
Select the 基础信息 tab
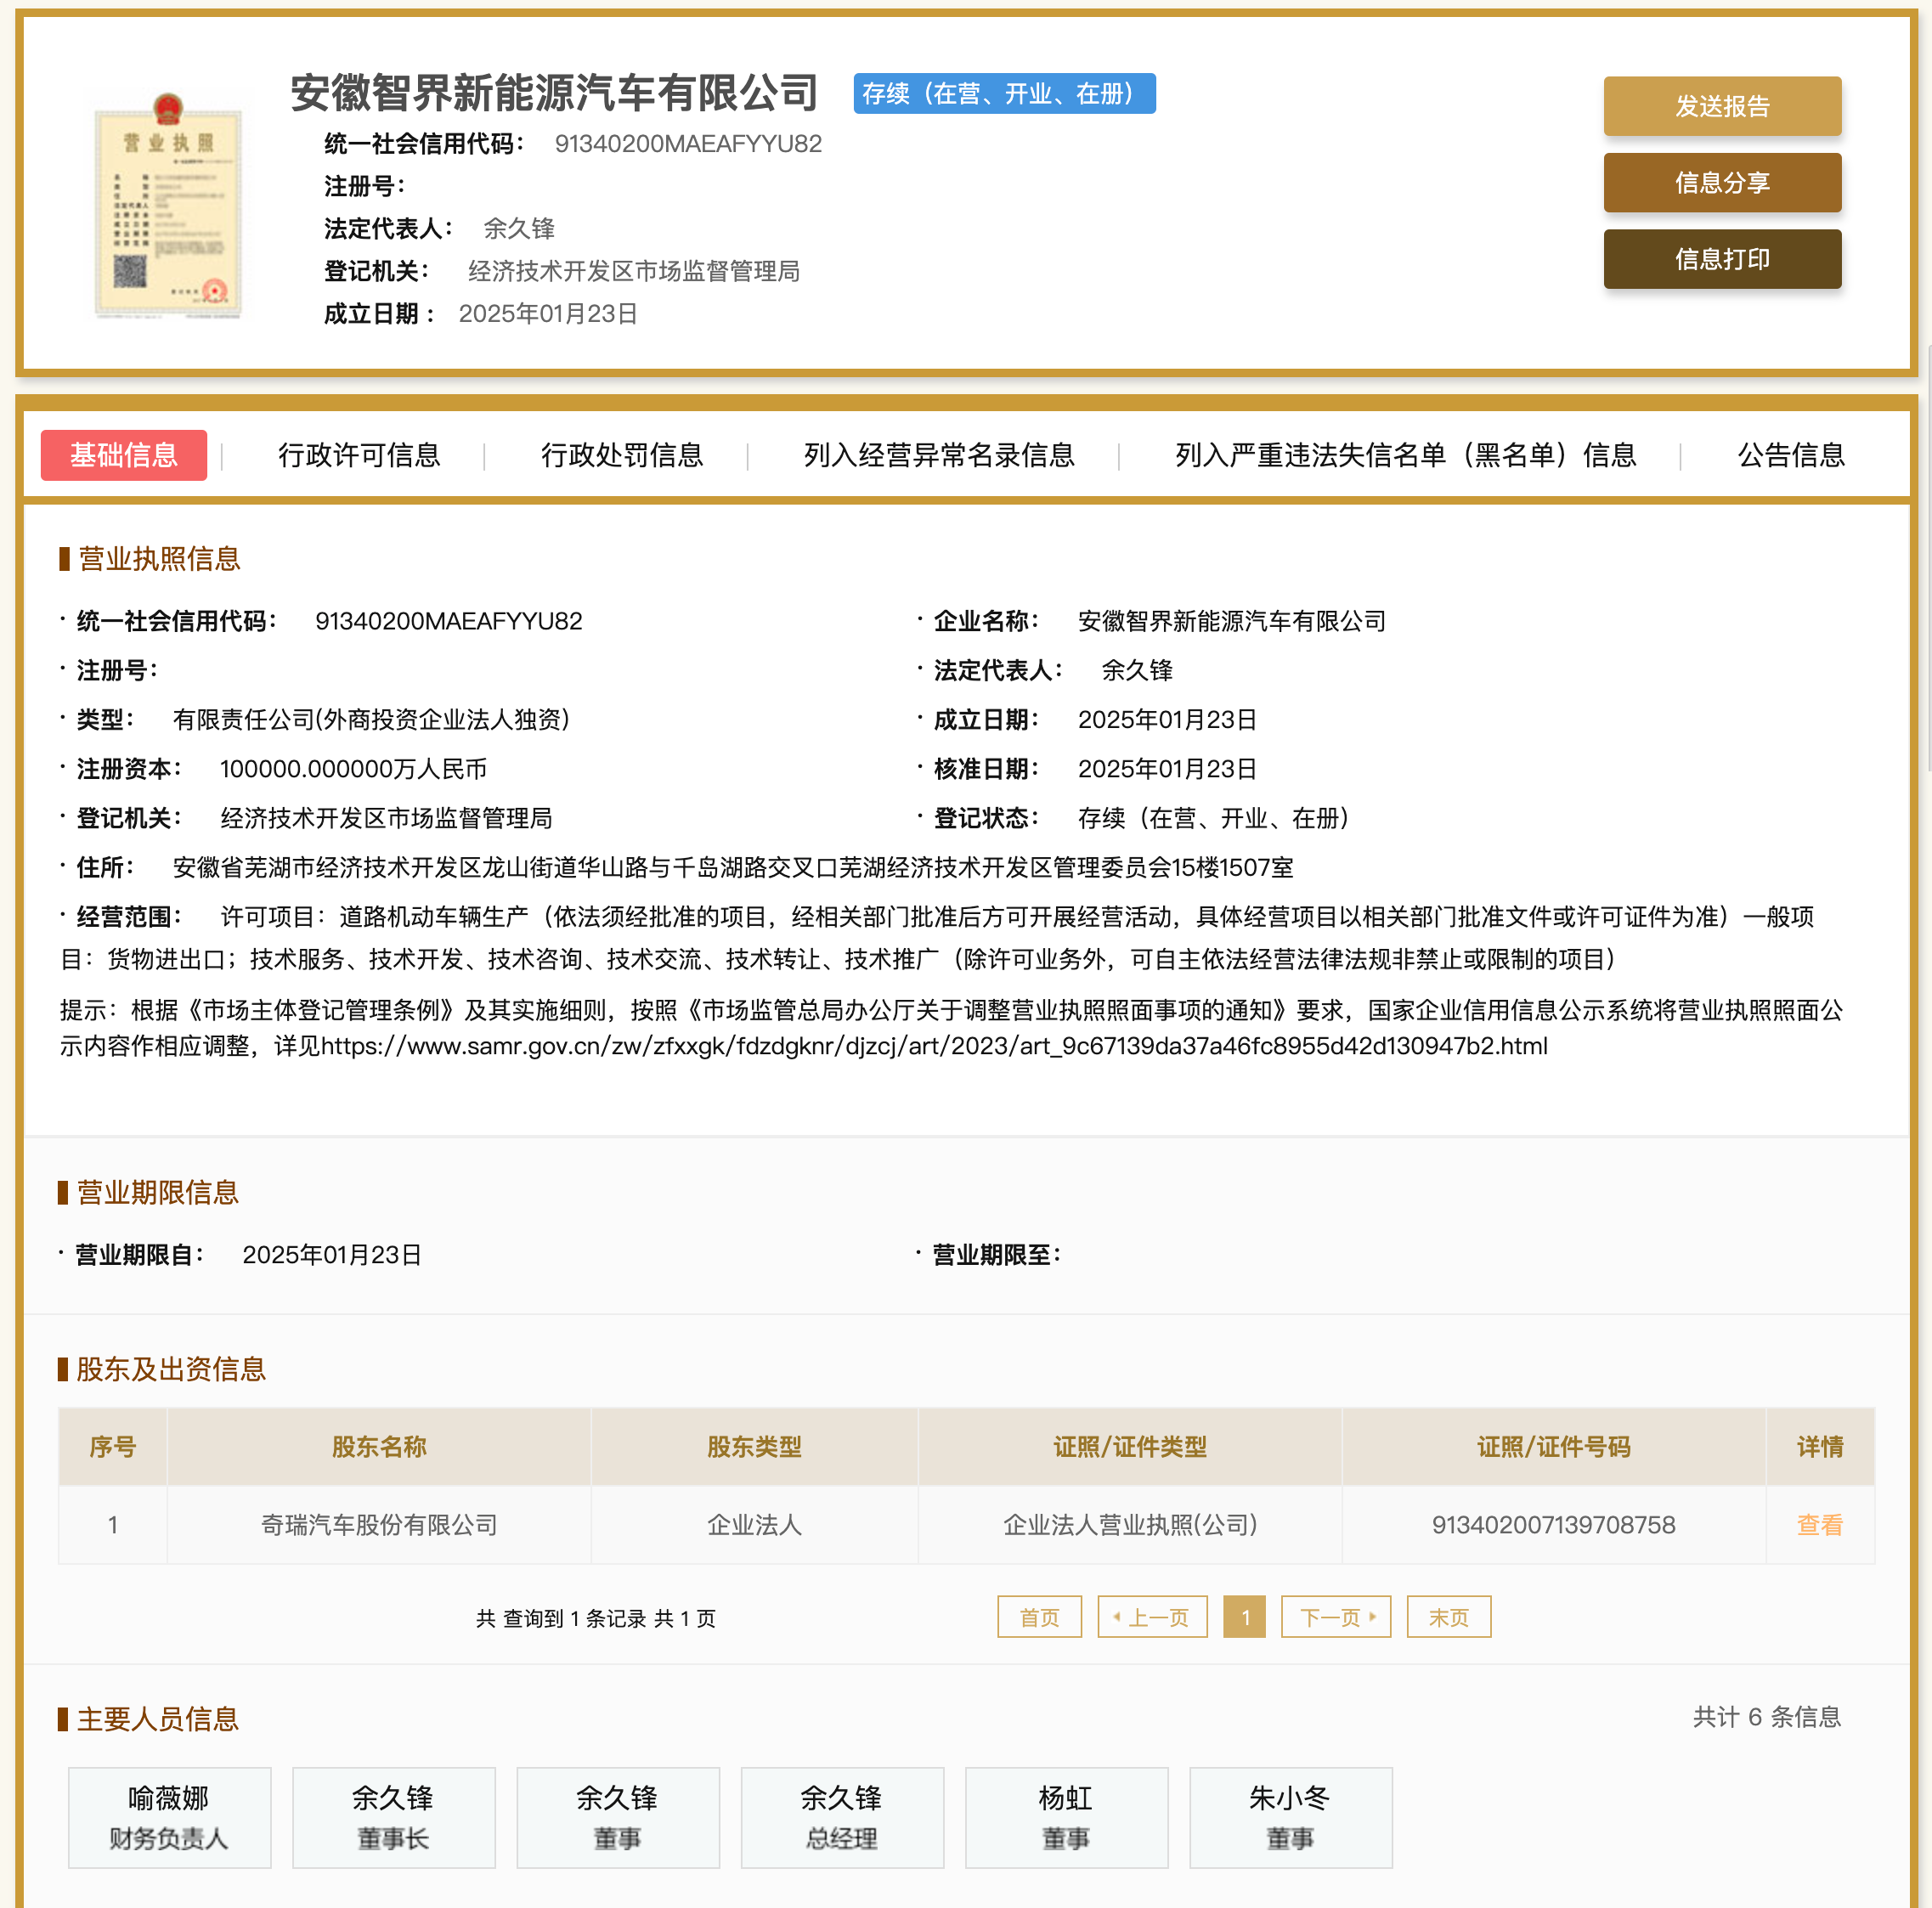tap(124, 455)
